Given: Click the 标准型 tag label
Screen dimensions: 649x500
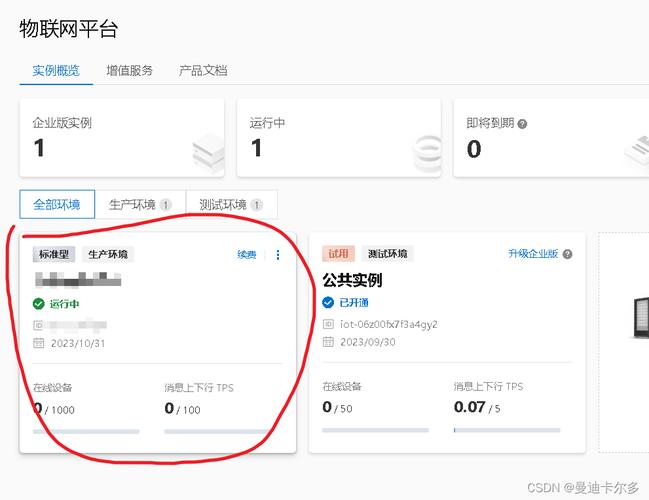Looking at the screenshot, I should [54, 254].
